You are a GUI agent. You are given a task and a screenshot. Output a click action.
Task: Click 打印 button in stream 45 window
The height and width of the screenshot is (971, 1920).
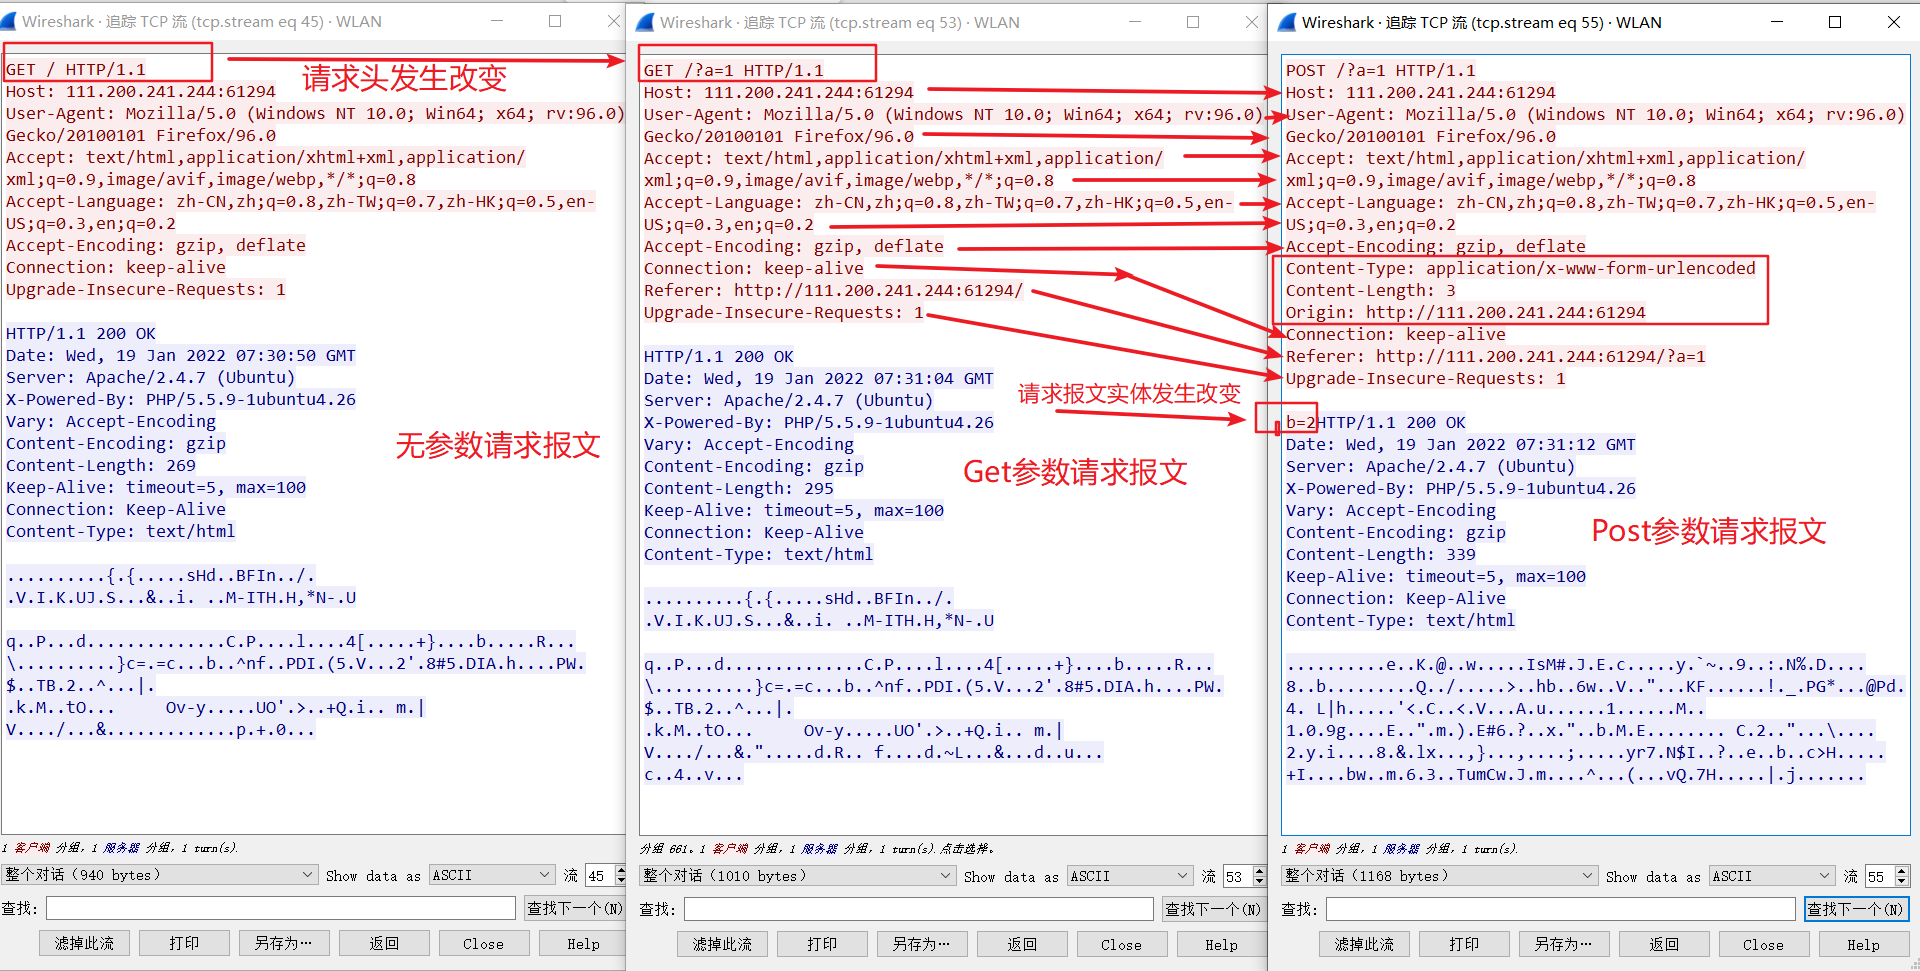[184, 943]
